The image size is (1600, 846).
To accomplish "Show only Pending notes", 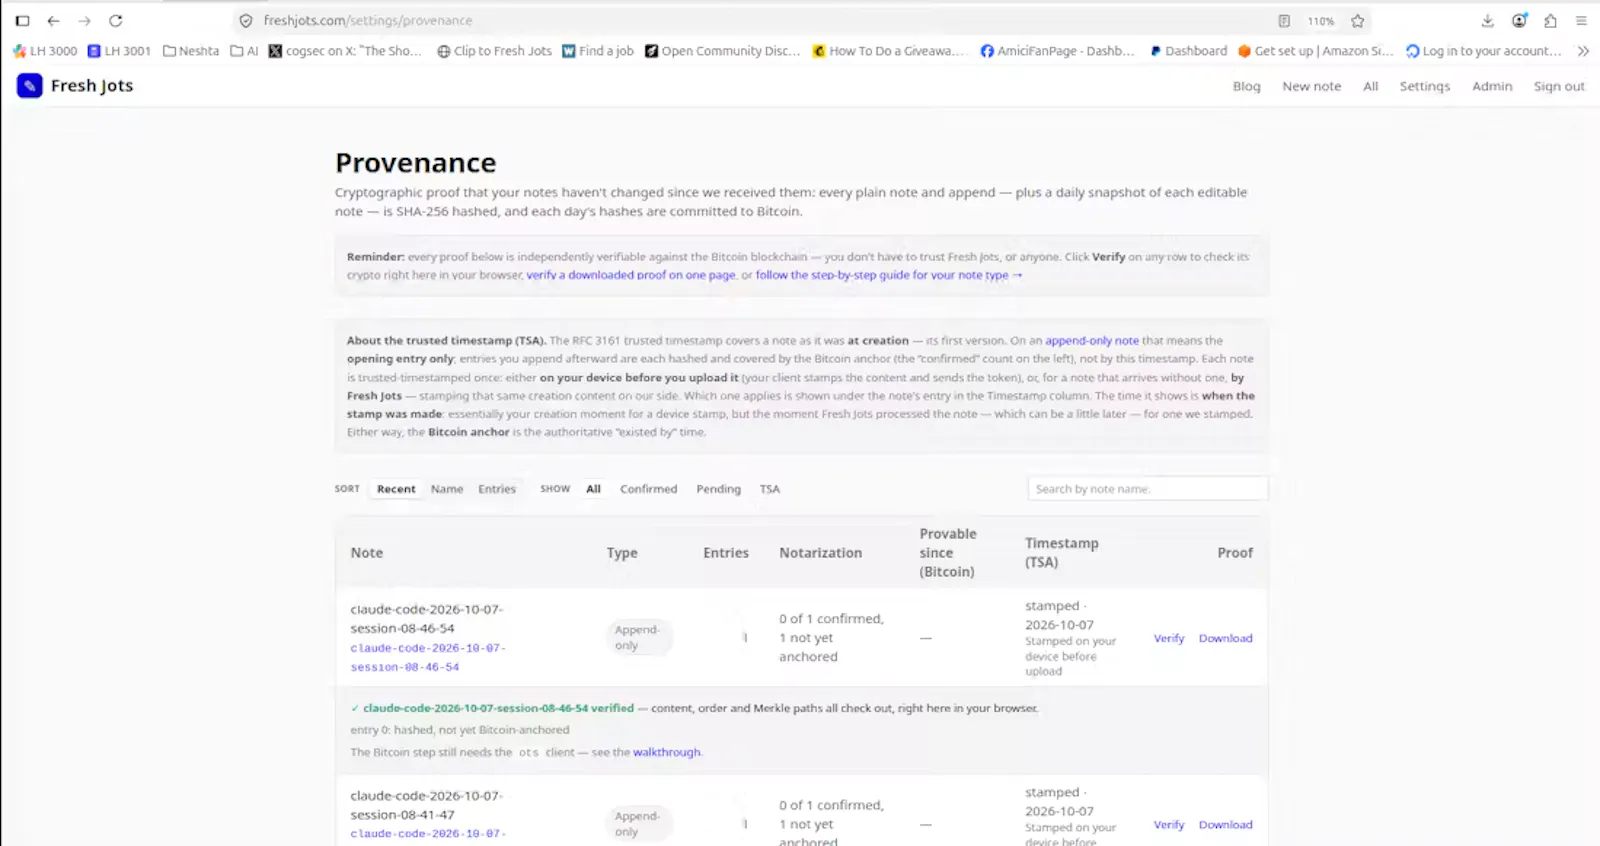I will tap(718, 489).
